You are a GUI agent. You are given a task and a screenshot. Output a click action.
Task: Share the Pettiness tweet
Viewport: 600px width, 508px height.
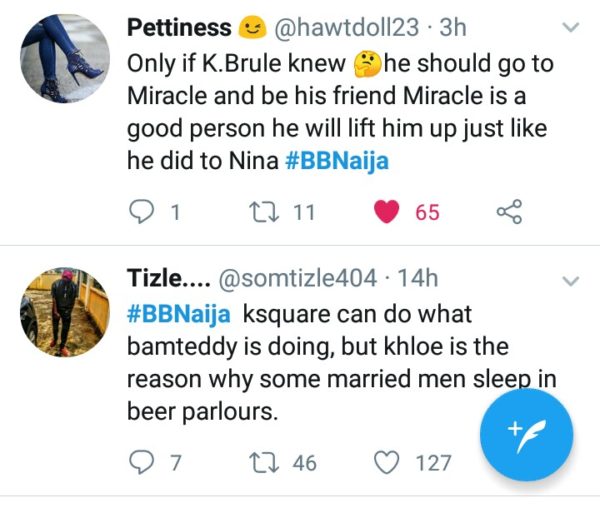tap(509, 212)
